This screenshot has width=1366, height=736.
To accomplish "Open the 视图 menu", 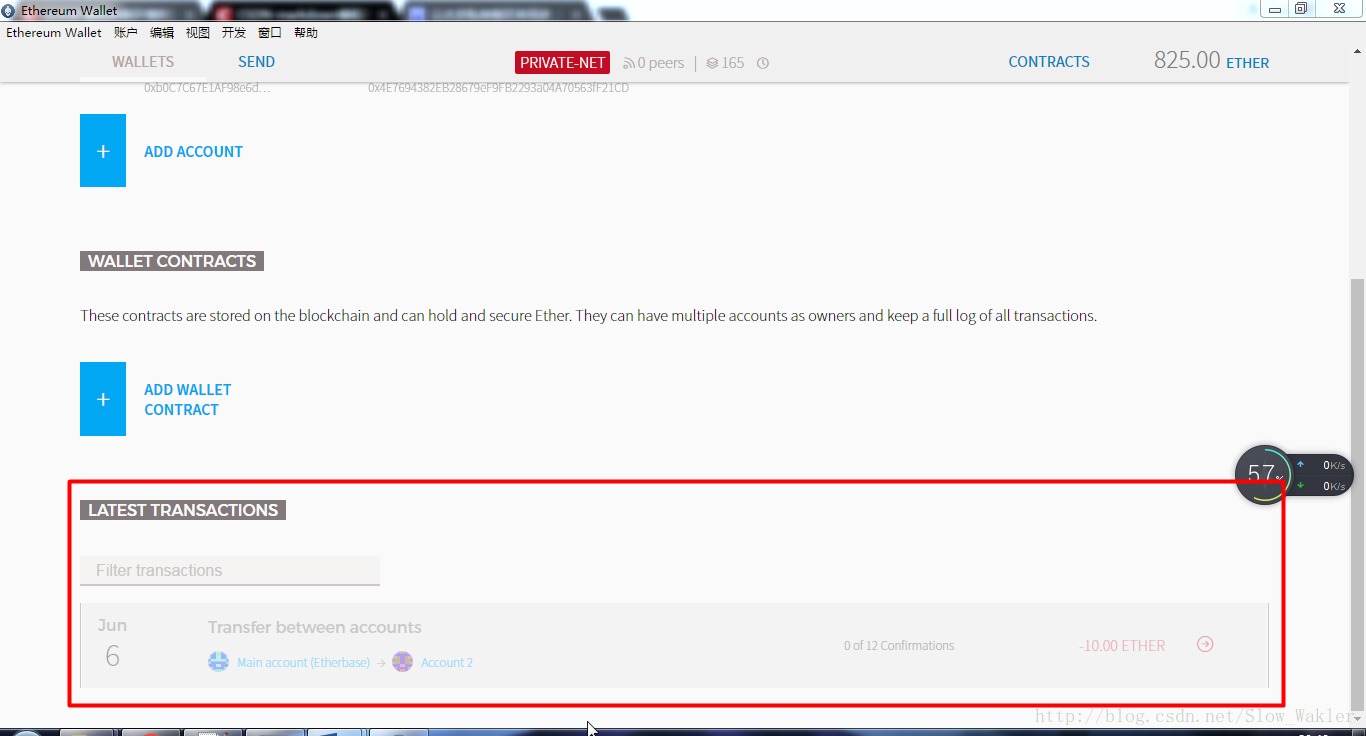I will pos(198,33).
